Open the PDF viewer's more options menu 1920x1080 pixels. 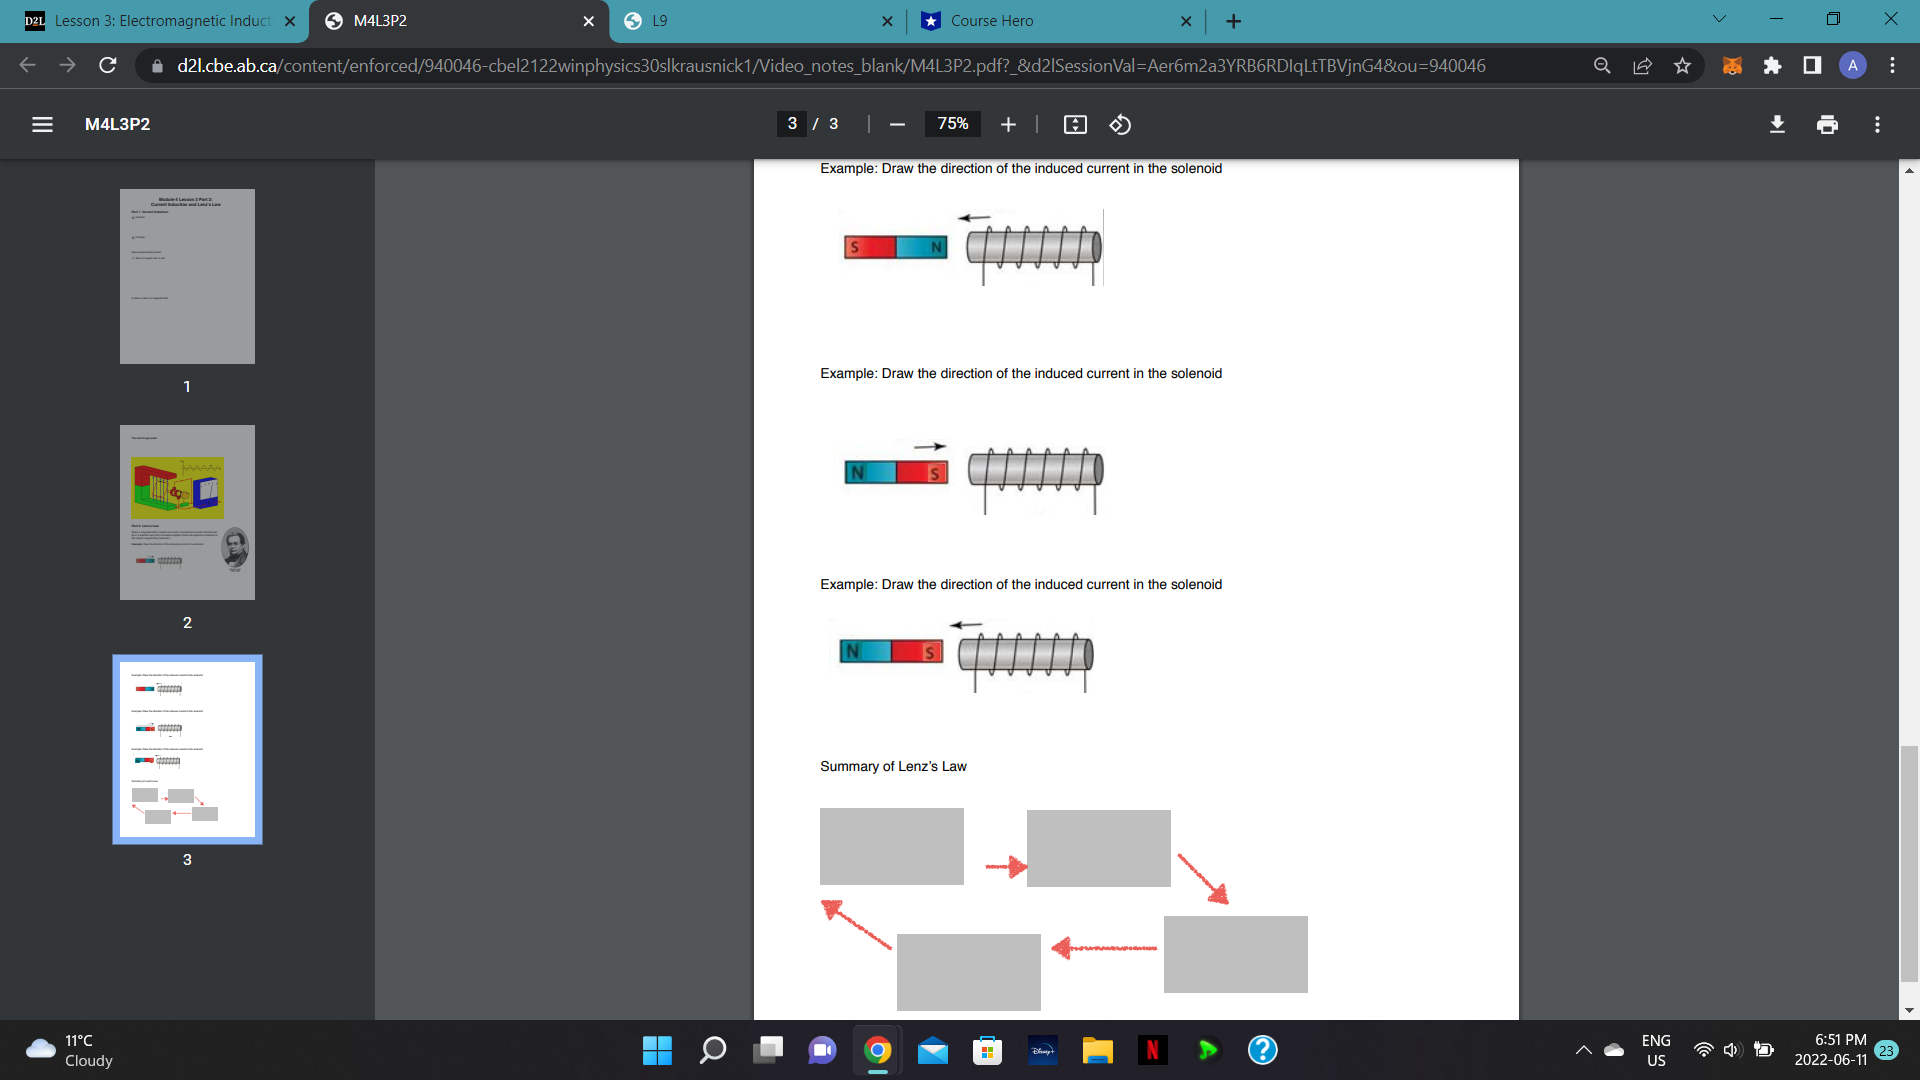pyautogui.click(x=1877, y=124)
